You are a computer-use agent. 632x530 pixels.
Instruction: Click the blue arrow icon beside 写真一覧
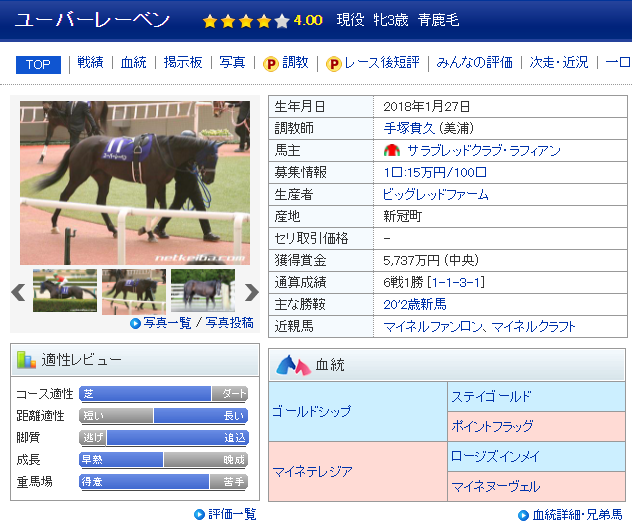pyautogui.click(x=135, y=323)
